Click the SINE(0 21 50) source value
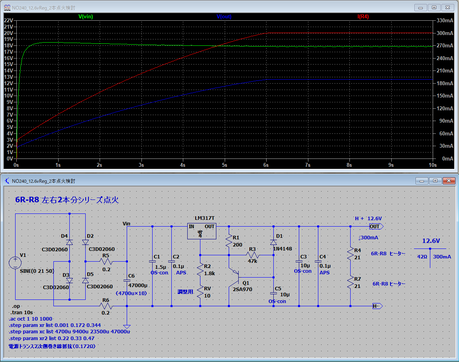 click(x=37, y=271)
